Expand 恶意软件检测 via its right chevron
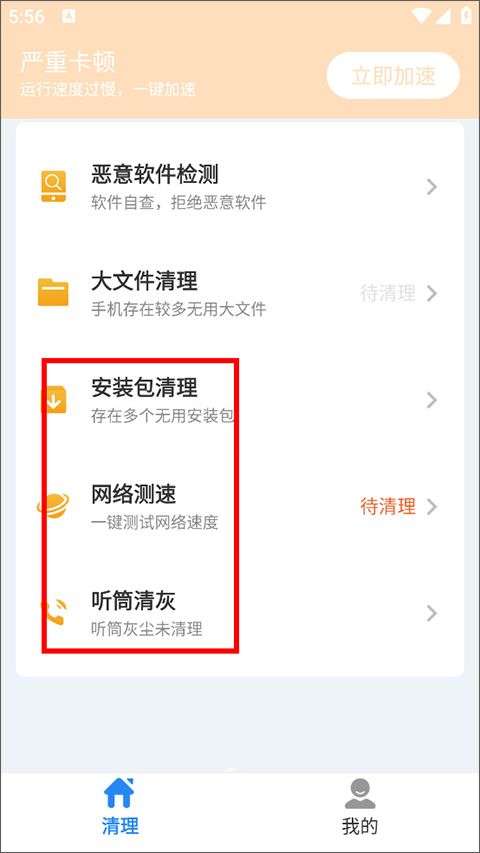 pyautogui.click(x=432, y=187)
